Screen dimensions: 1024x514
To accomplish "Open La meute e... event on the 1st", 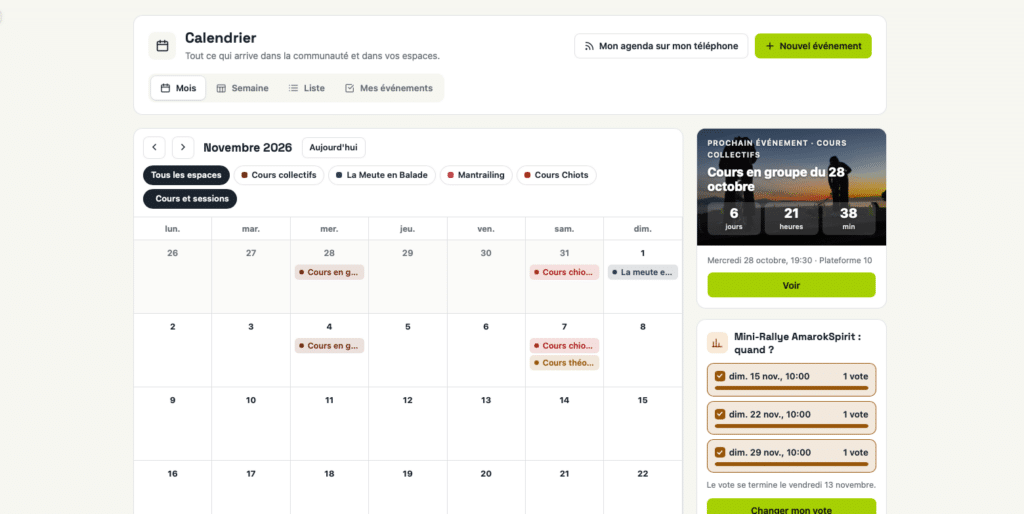I will (643, 272).
